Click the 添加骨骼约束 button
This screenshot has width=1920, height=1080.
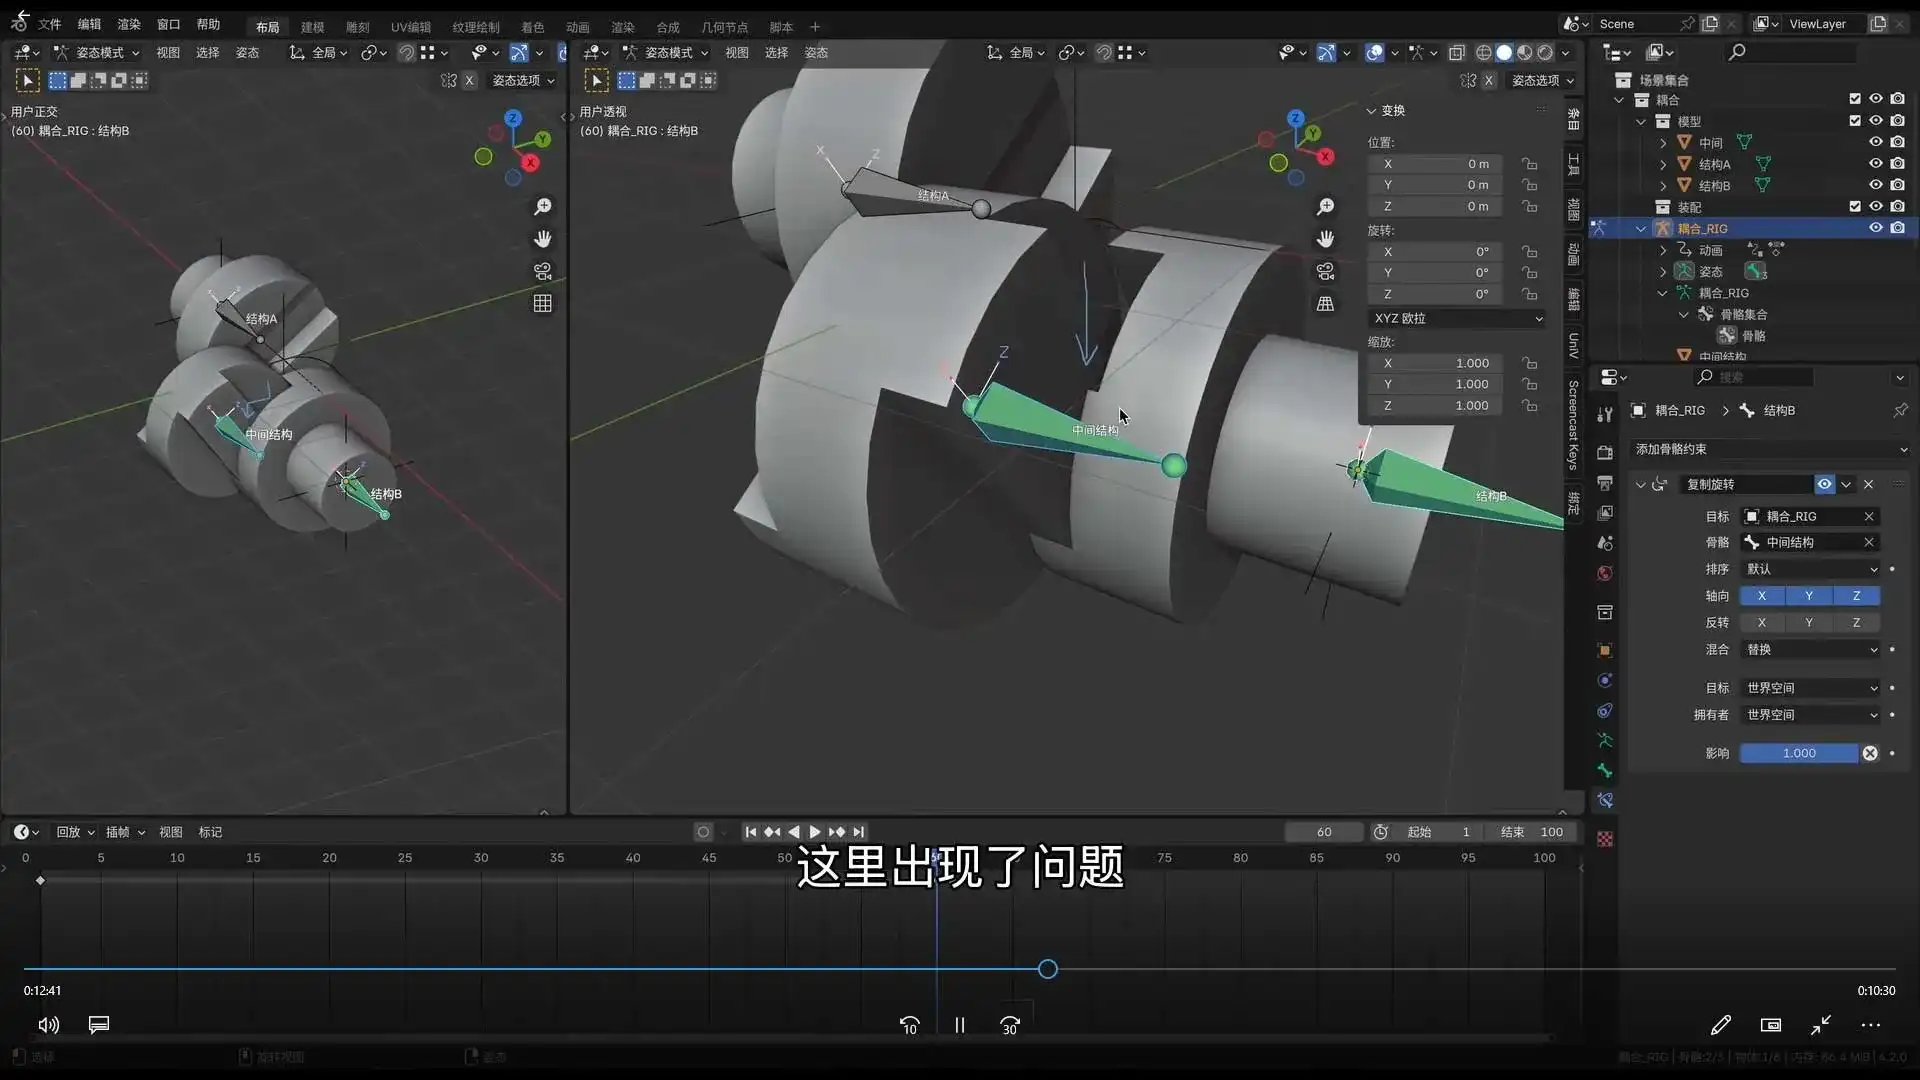tap(1768, 449)
